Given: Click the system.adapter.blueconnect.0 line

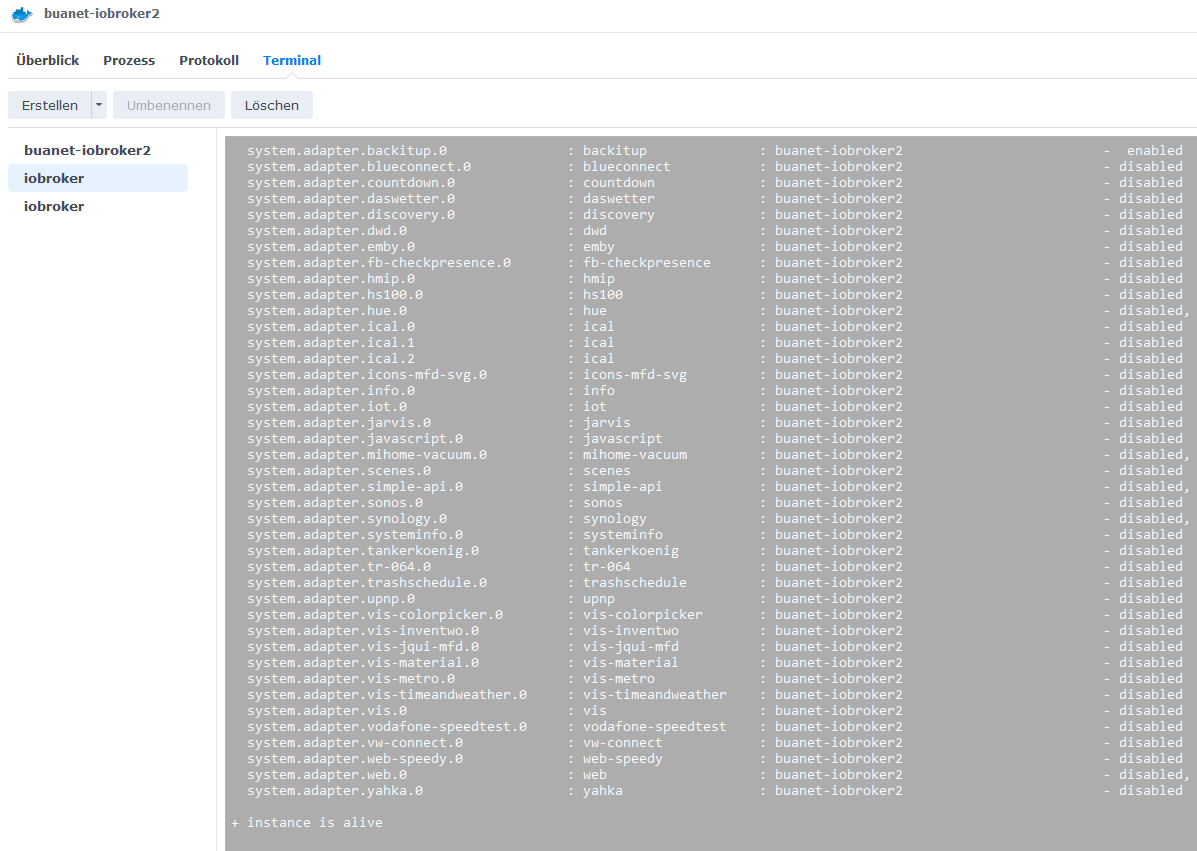Looking at the screenshot, I should 359,166.
